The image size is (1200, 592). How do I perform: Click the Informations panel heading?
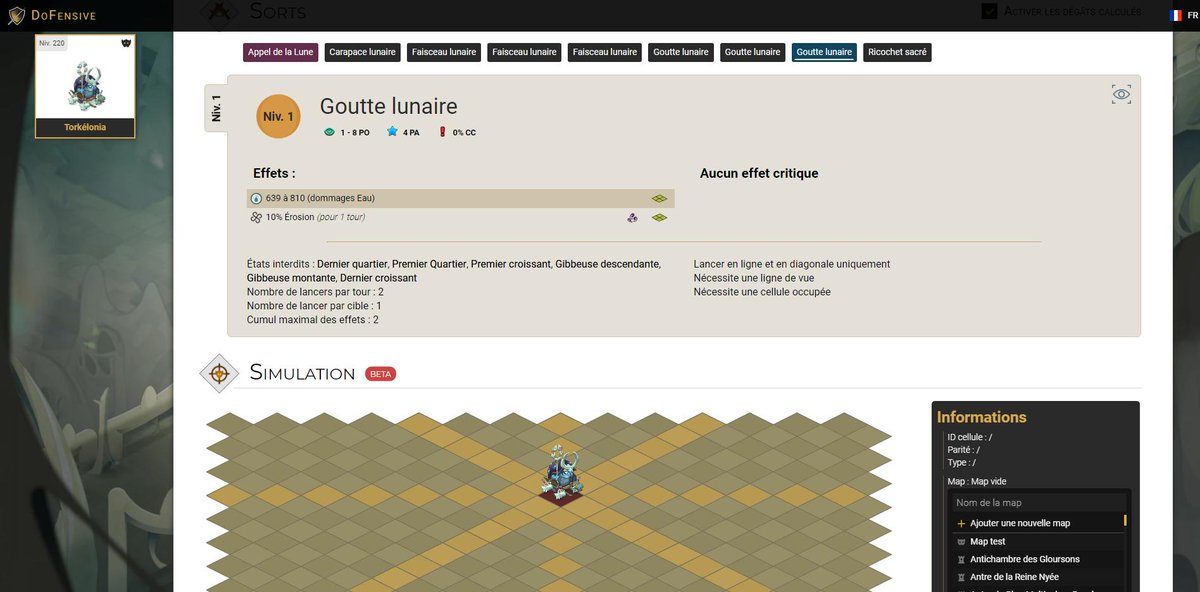(982, 417)
